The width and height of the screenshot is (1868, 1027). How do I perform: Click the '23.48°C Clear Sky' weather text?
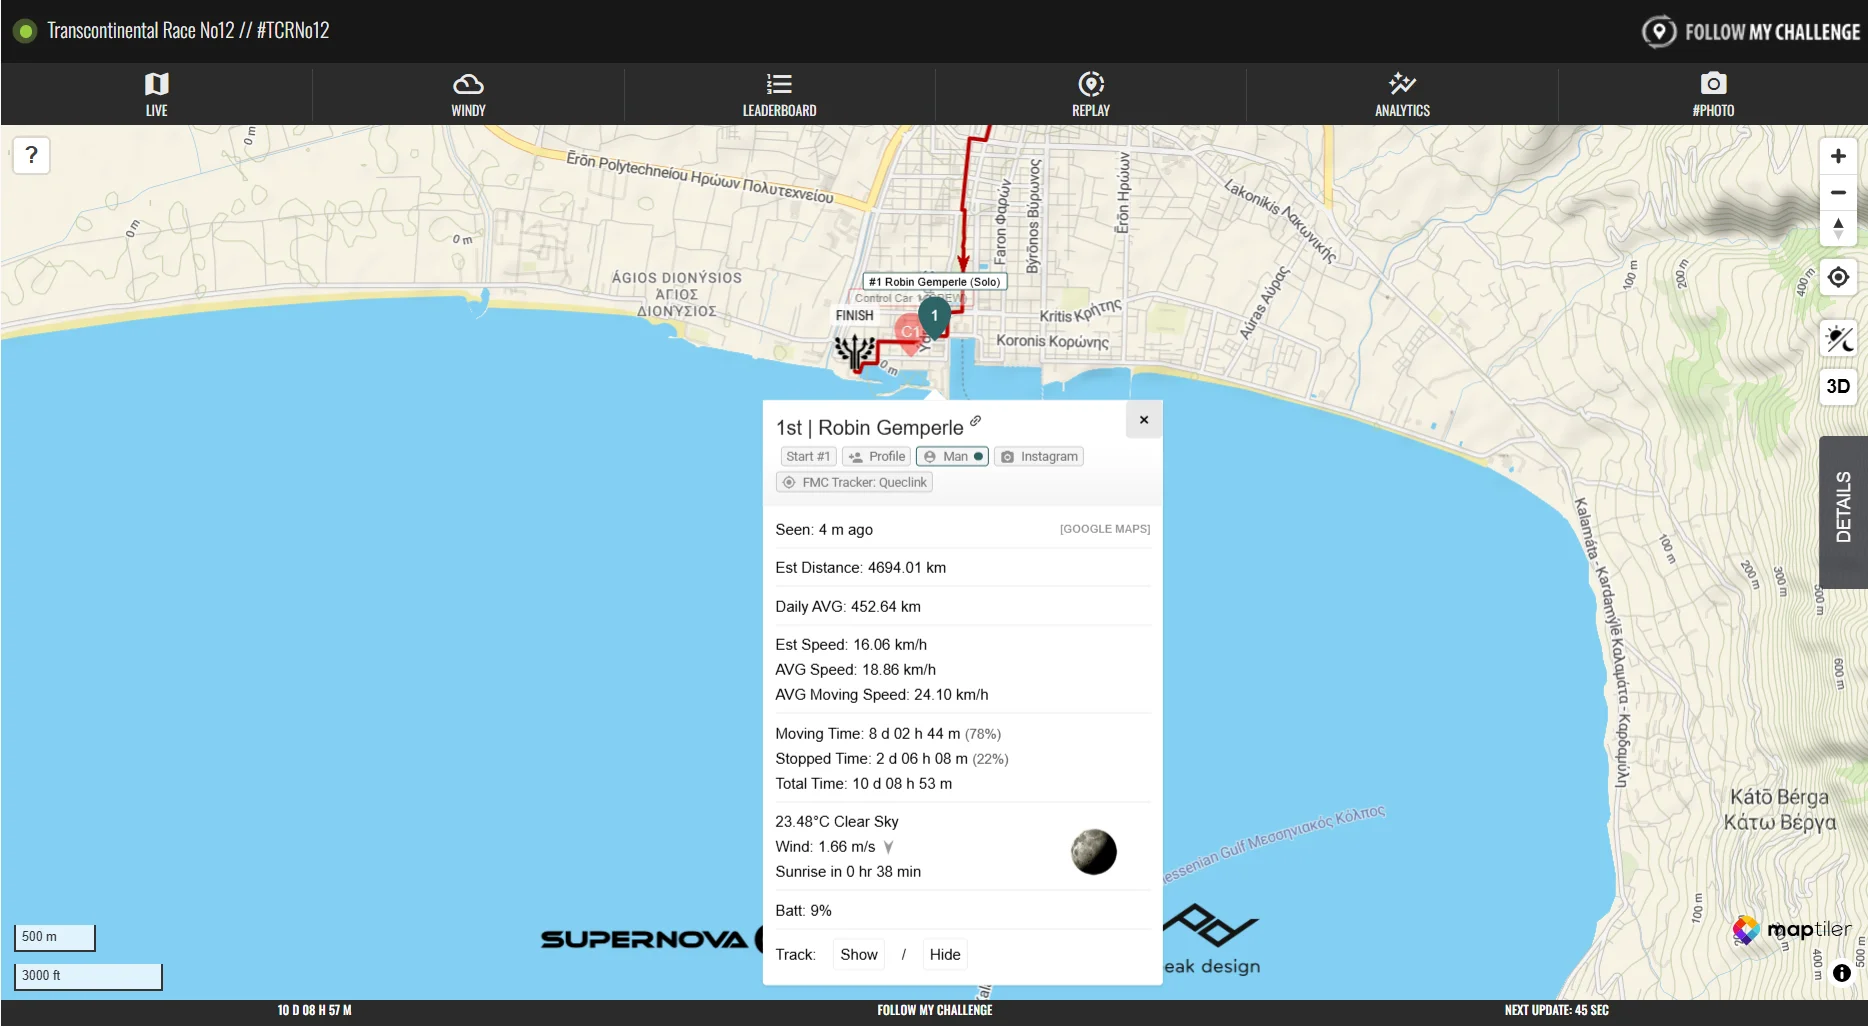tap(837, 822)
